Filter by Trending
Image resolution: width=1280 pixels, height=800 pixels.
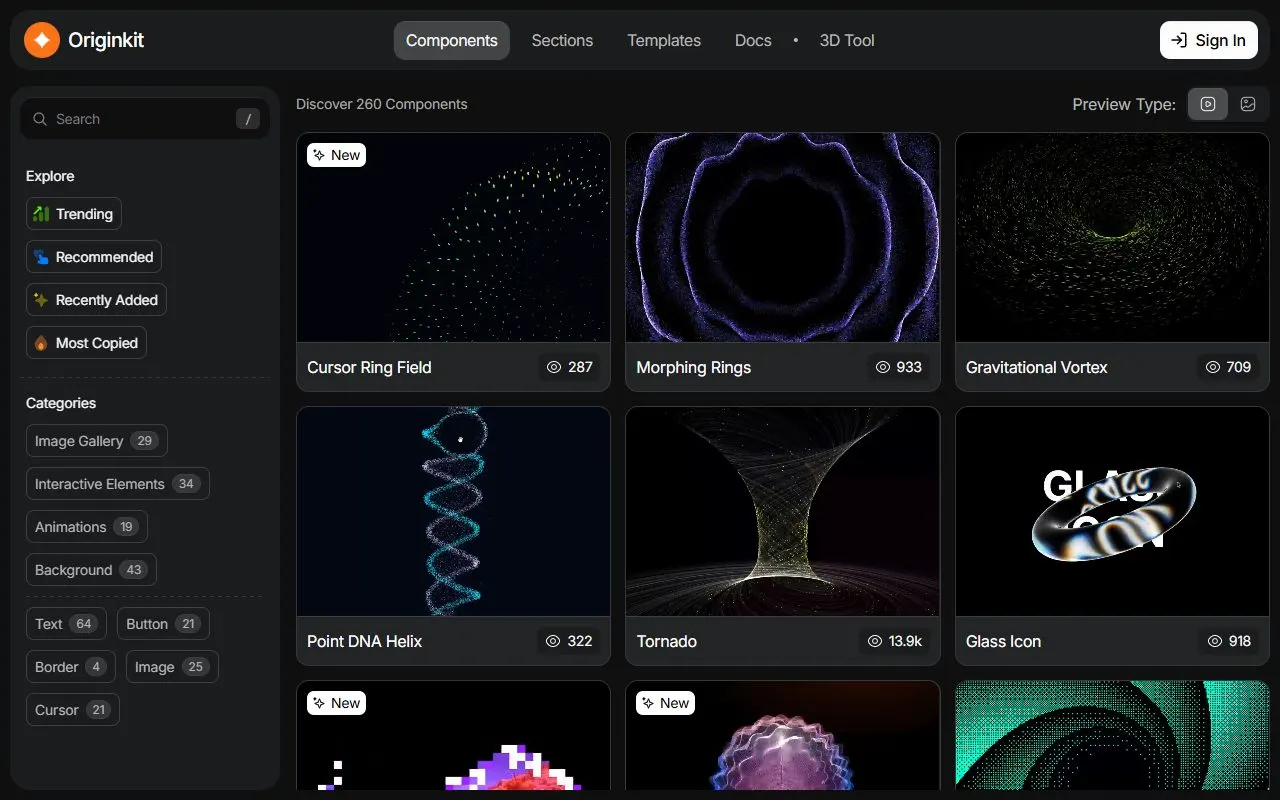(74, 214)
